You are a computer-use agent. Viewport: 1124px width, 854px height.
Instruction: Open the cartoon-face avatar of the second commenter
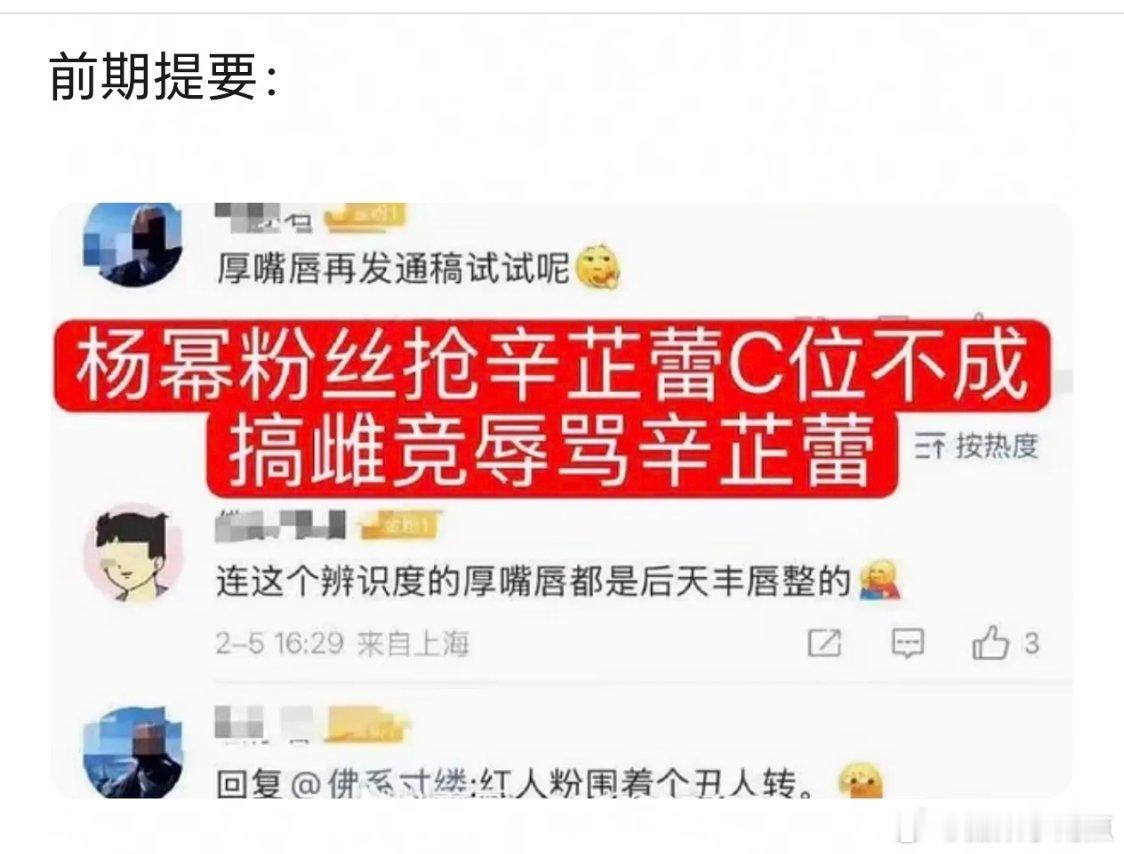click(133, 552)
